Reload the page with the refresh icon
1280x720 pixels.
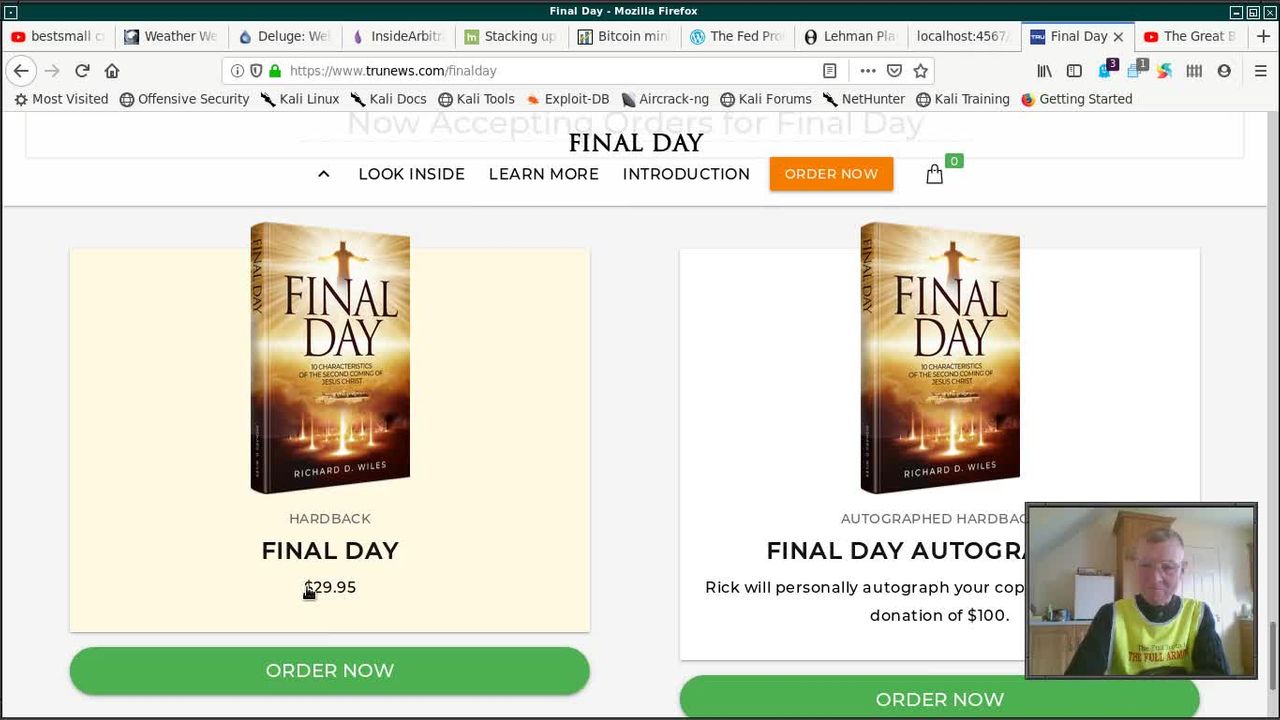[x=82, y=71]
